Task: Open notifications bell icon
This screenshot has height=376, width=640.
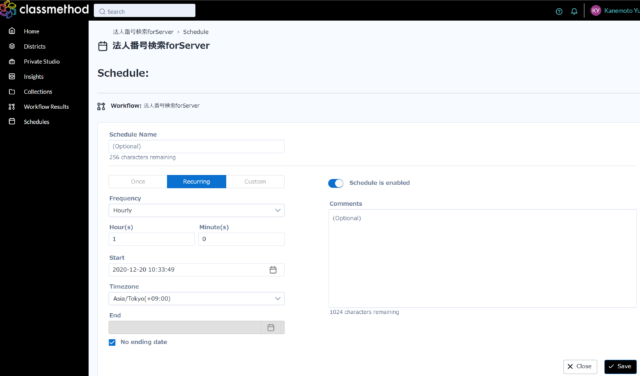Action: (574, 11)
